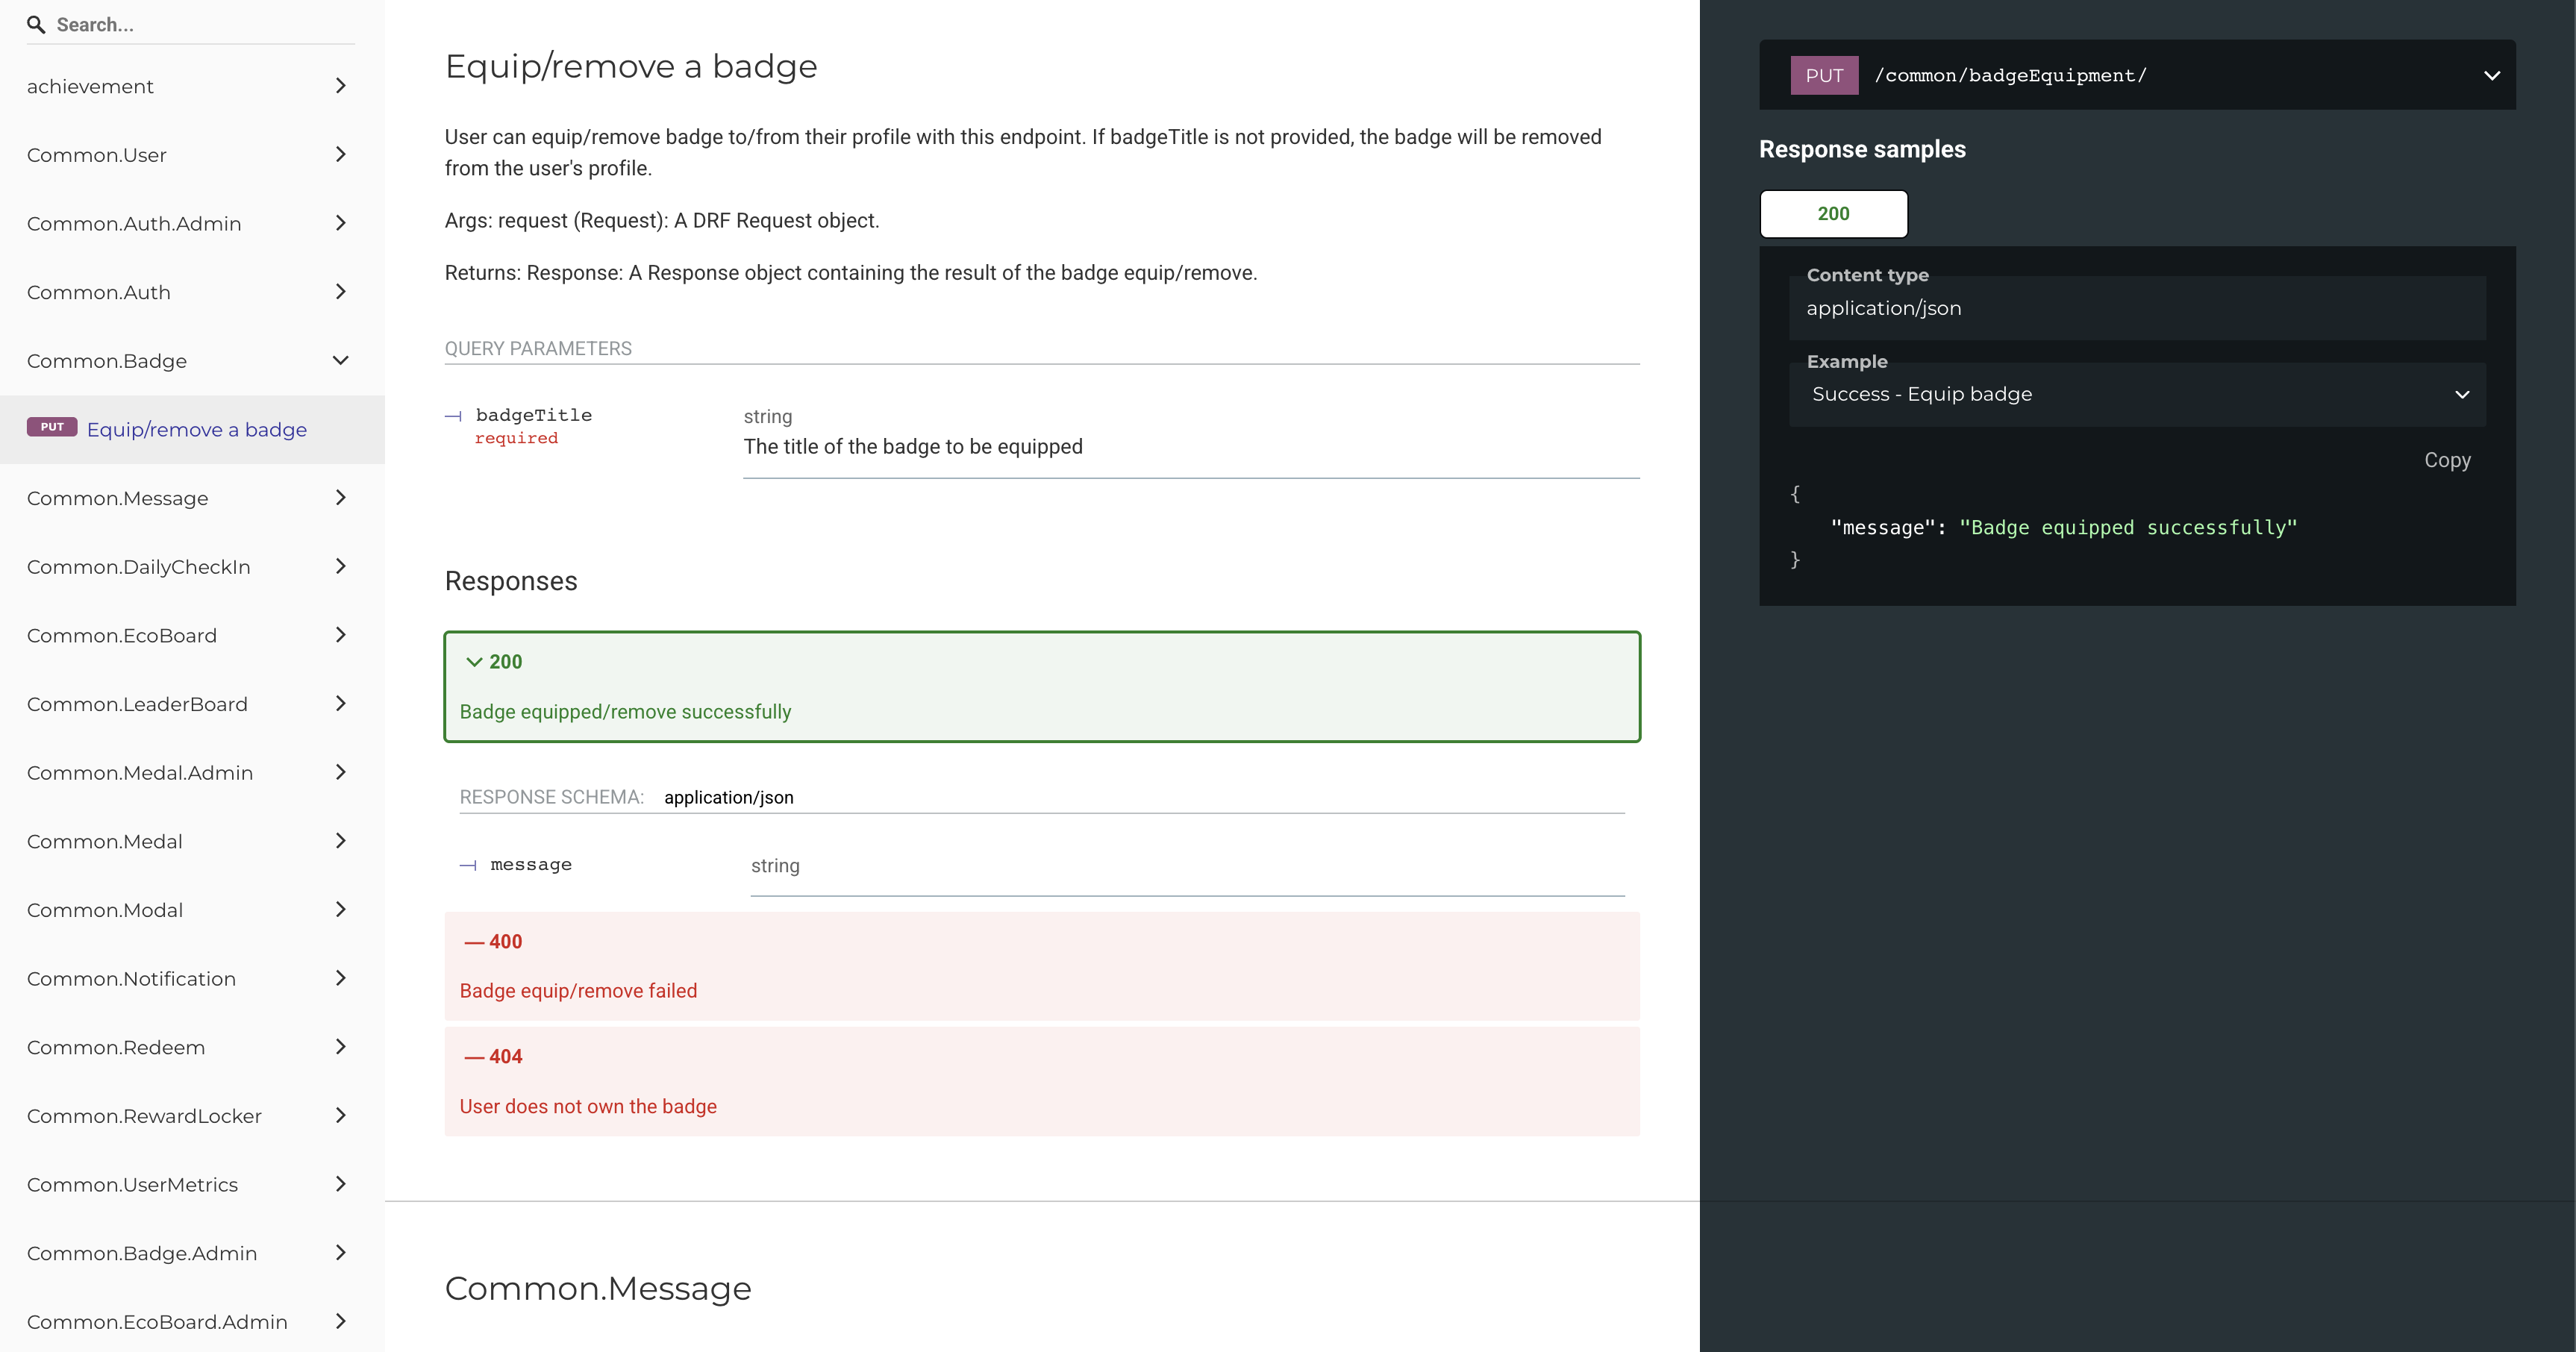Toggle the 404 response details
Screen dimensions: 2576x1352
(1042, 1082)
